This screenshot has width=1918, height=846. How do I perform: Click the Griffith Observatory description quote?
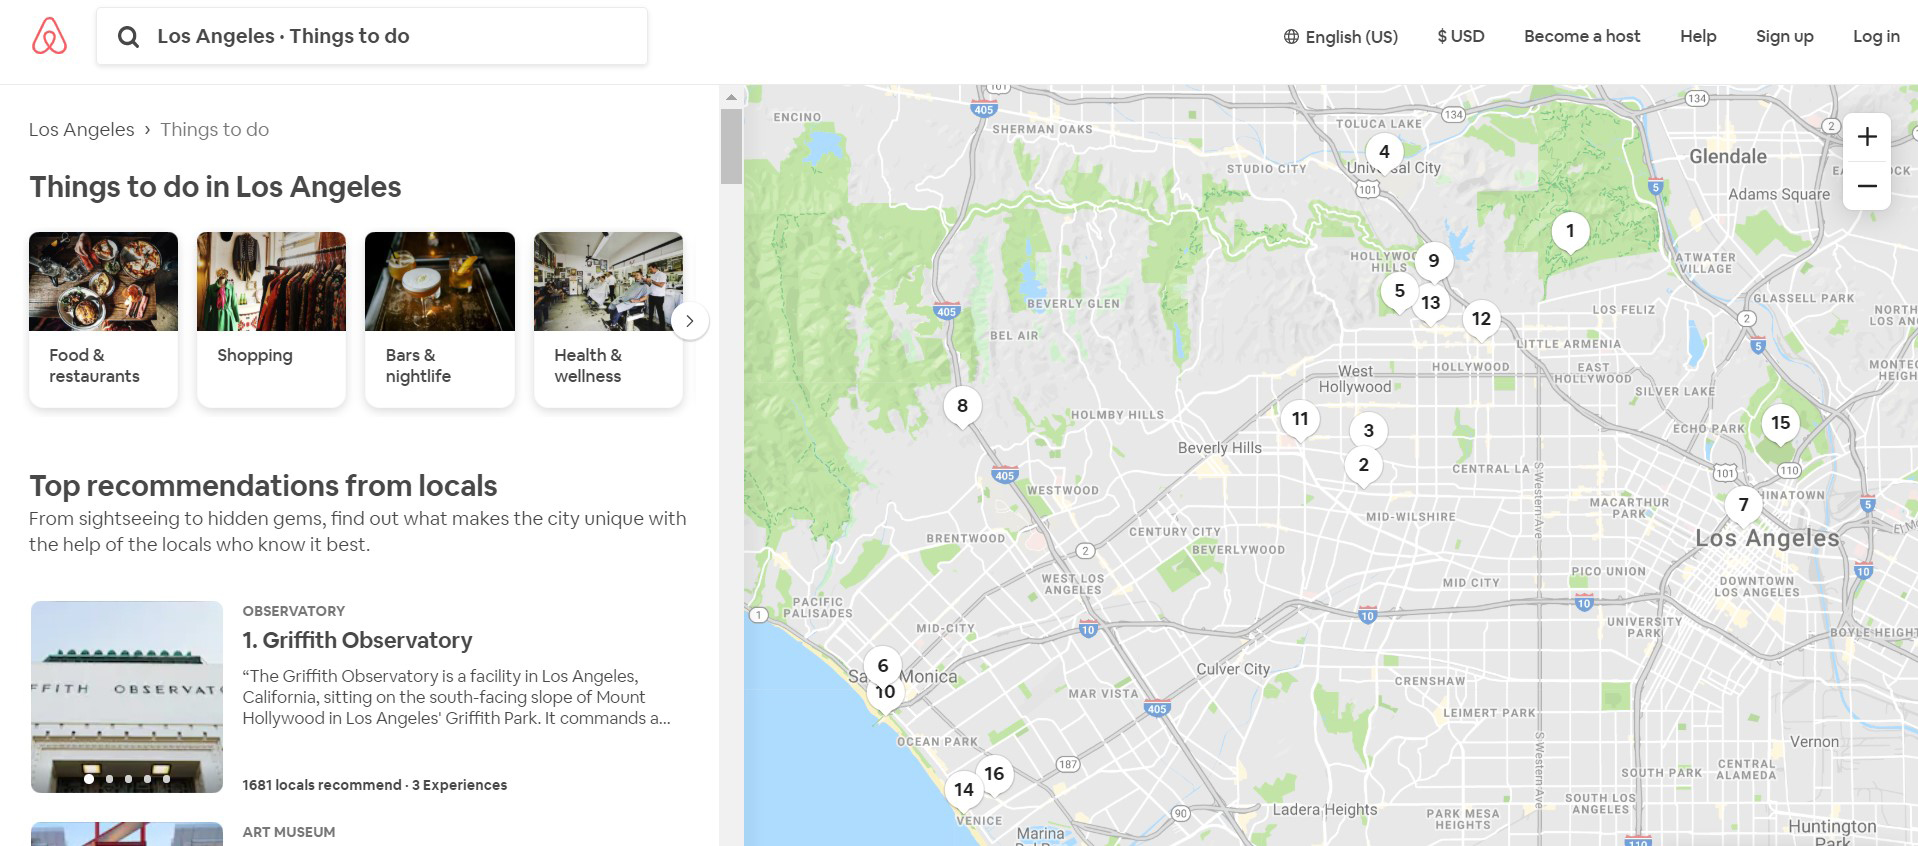[456, 697]
